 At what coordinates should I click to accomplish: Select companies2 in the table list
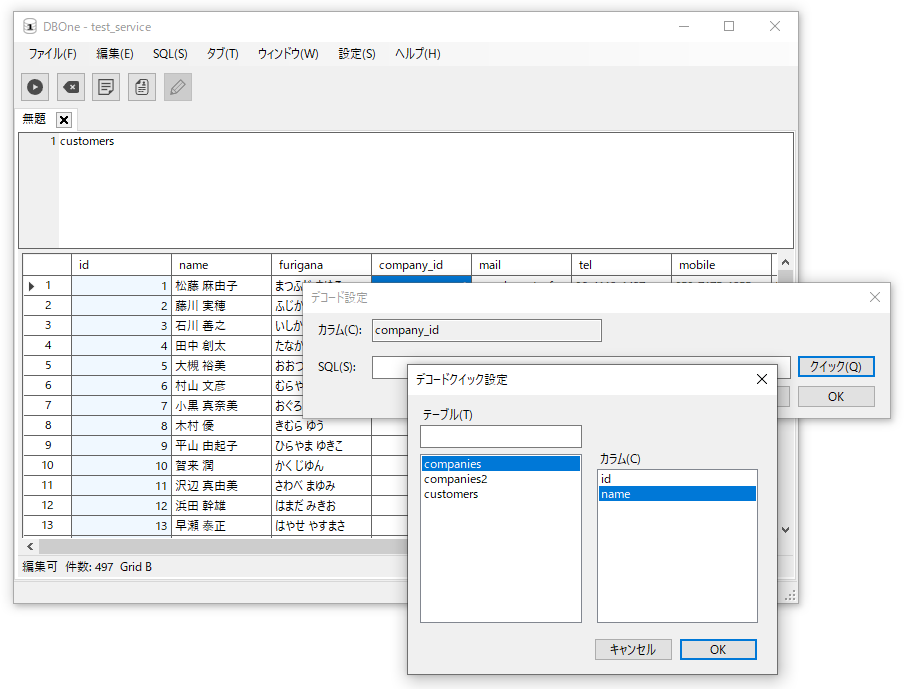456,479
